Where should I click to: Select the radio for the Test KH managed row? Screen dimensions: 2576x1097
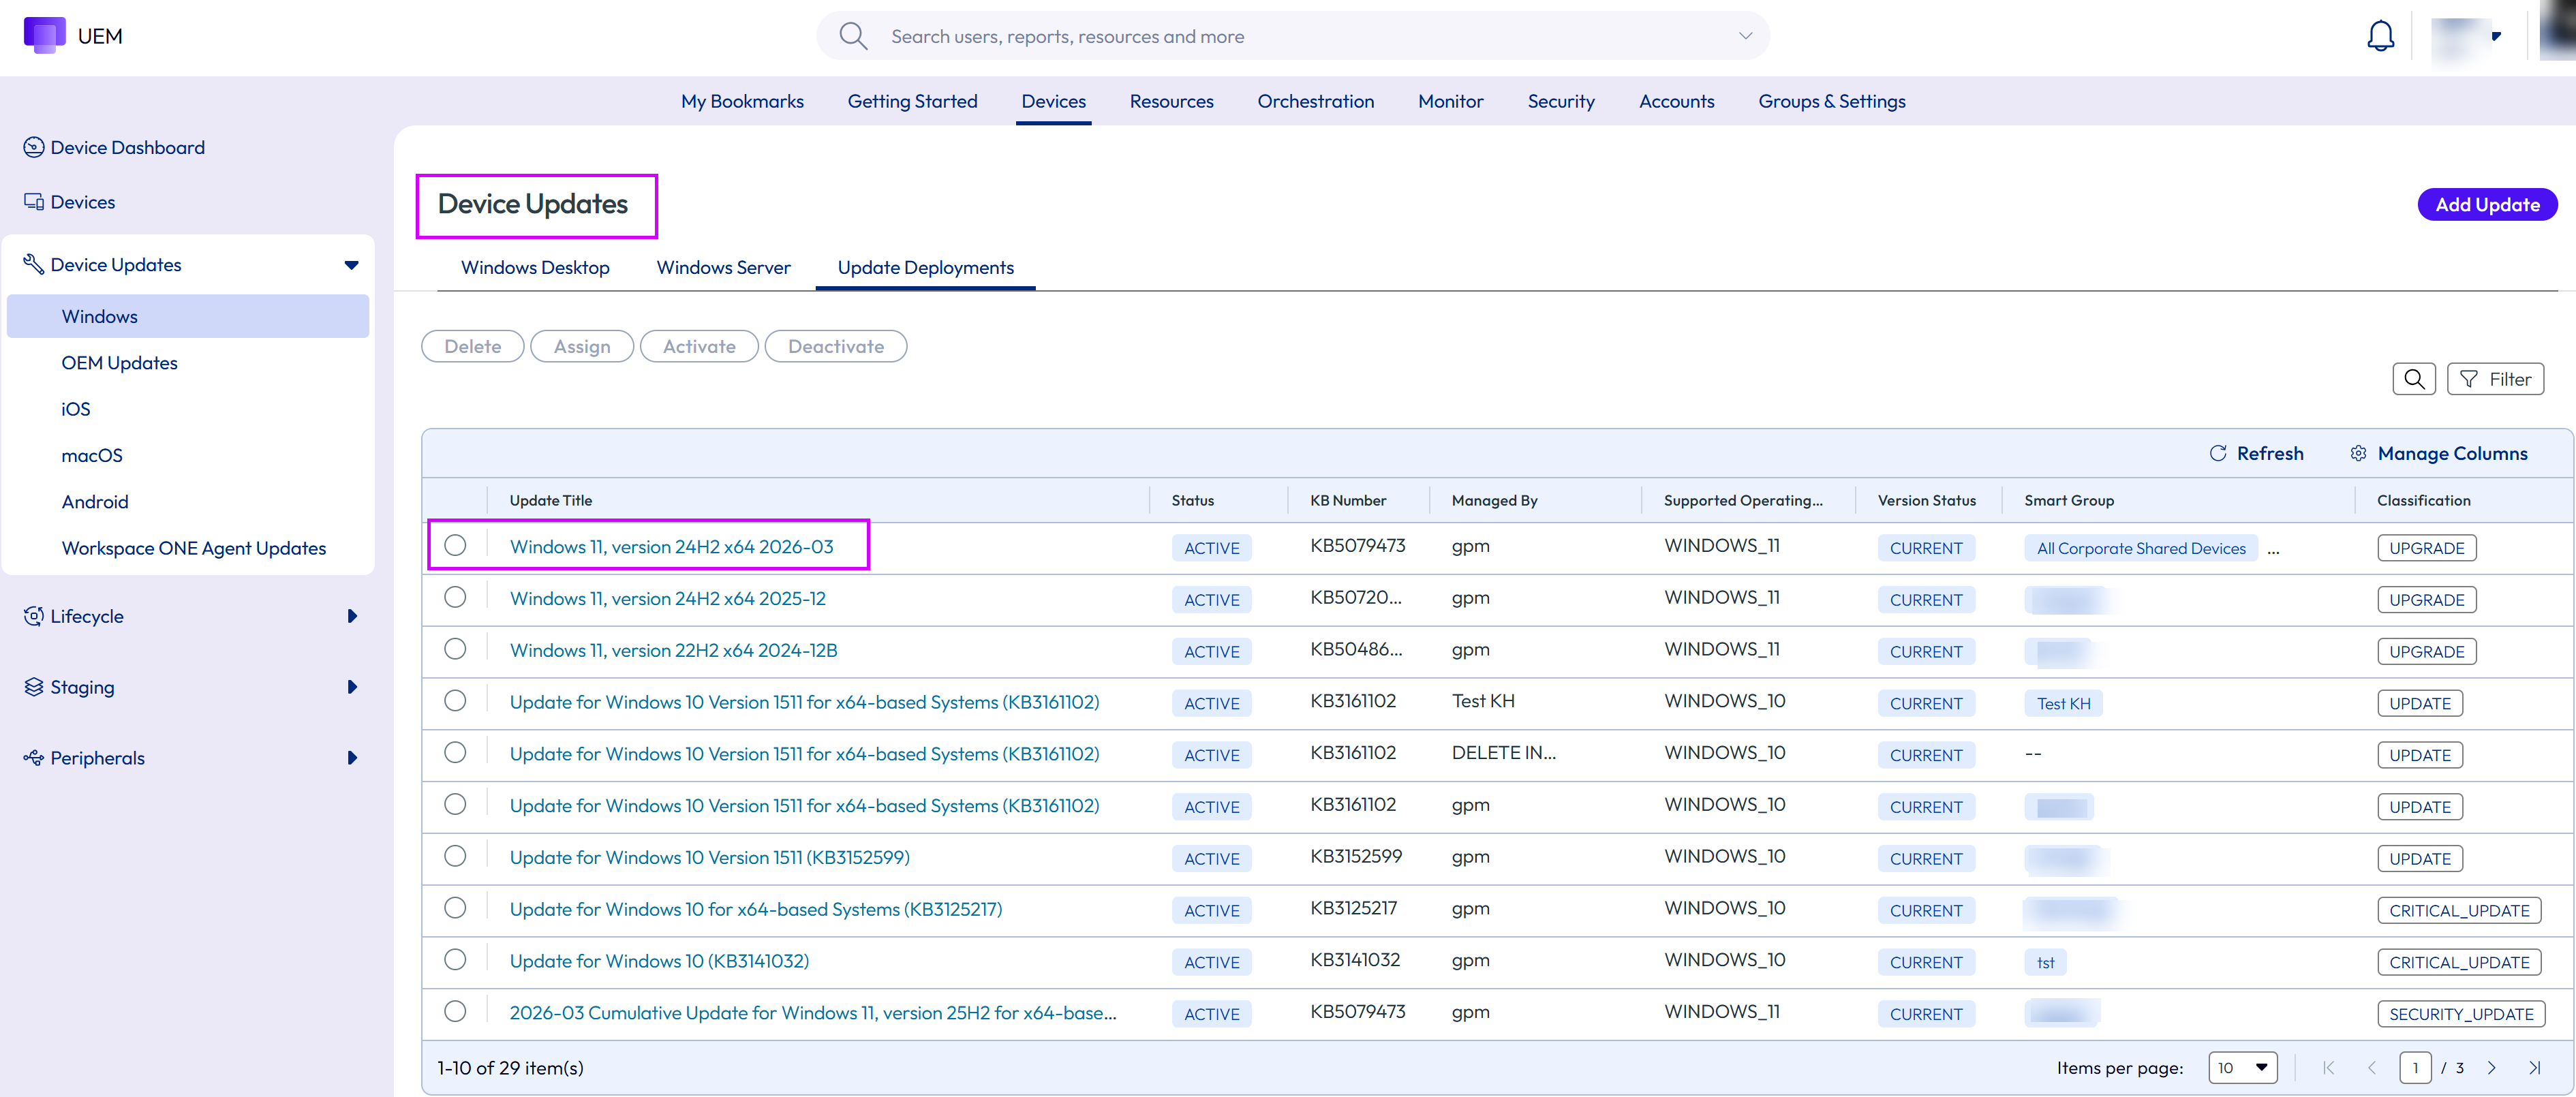coord(455,701)
